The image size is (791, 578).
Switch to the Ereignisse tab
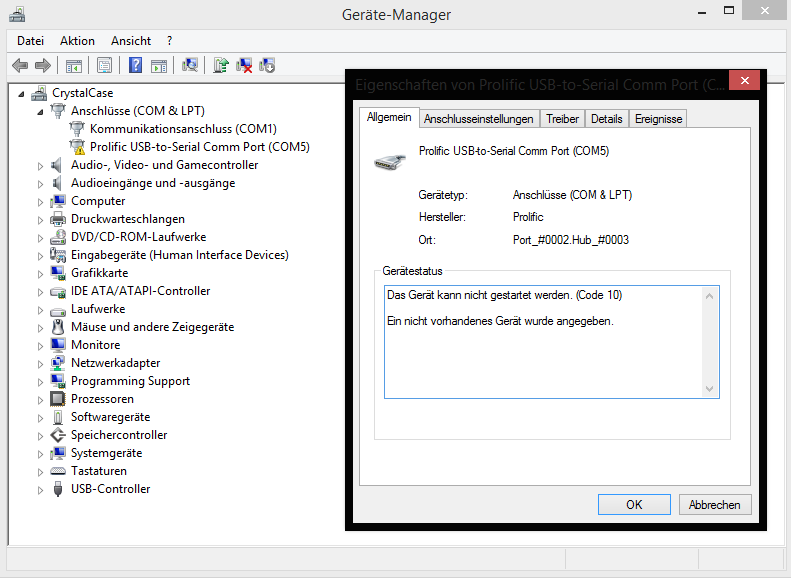(658, 119)
